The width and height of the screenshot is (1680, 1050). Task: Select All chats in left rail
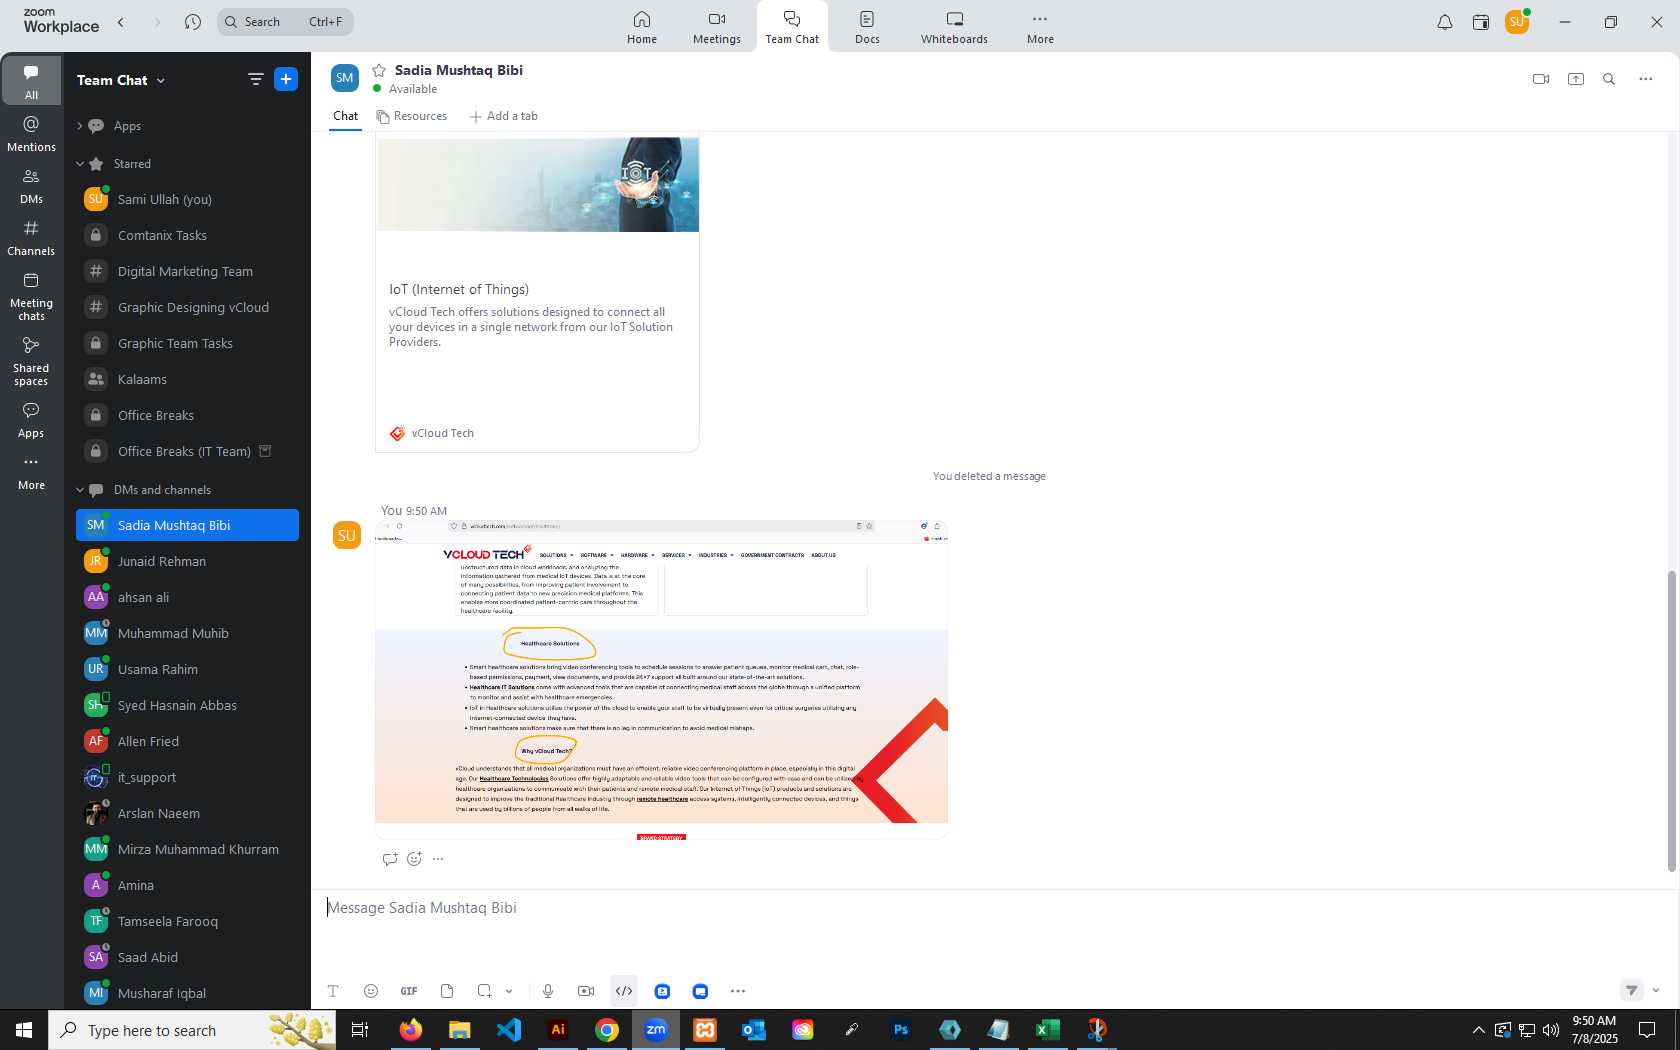(31, 82)
